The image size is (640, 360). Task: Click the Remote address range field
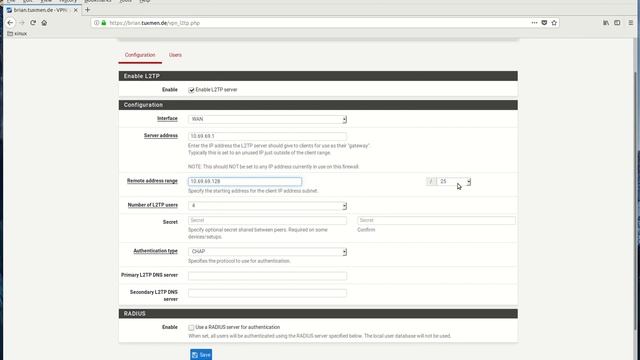(245, 181)
